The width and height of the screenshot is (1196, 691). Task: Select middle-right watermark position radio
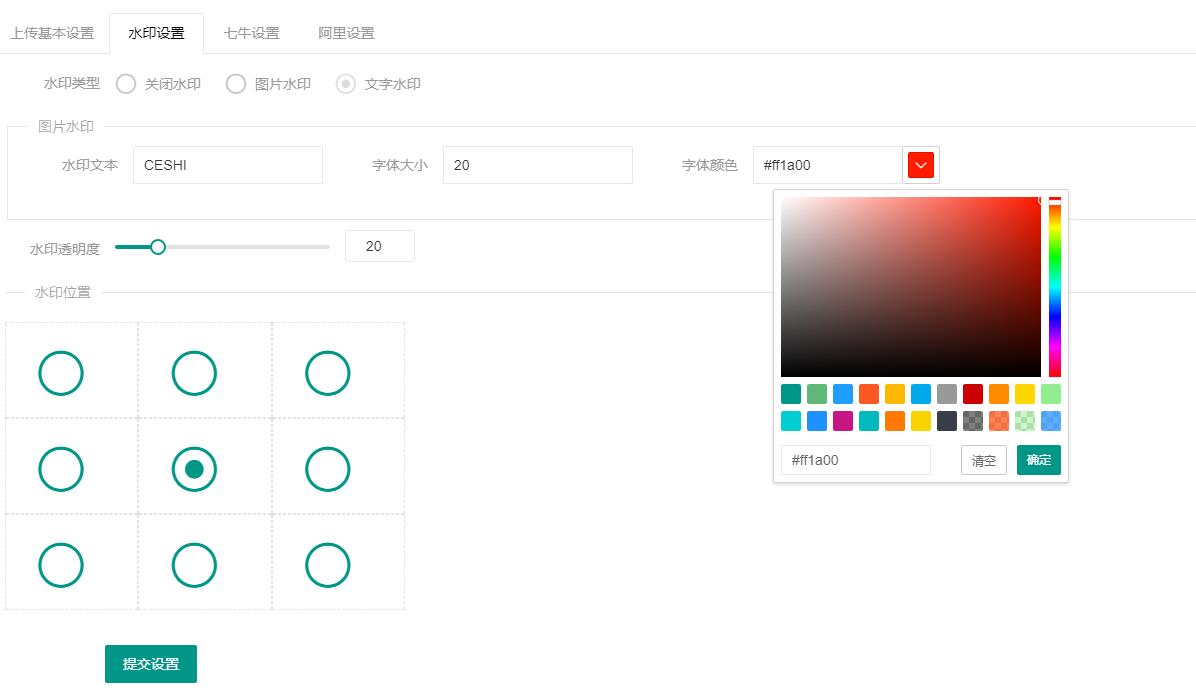[328, 469]
